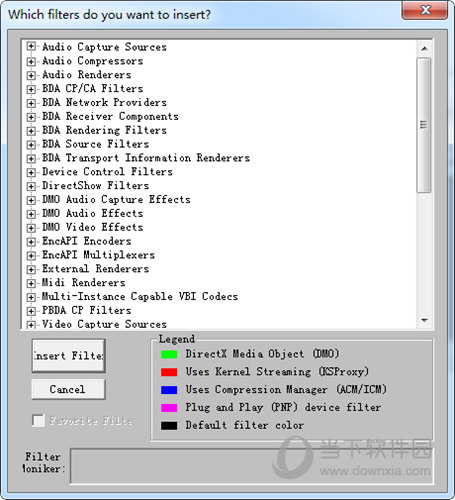Click the Insert Filter button
This screenshot has width=455, height=500.
[x=69, y=356]
